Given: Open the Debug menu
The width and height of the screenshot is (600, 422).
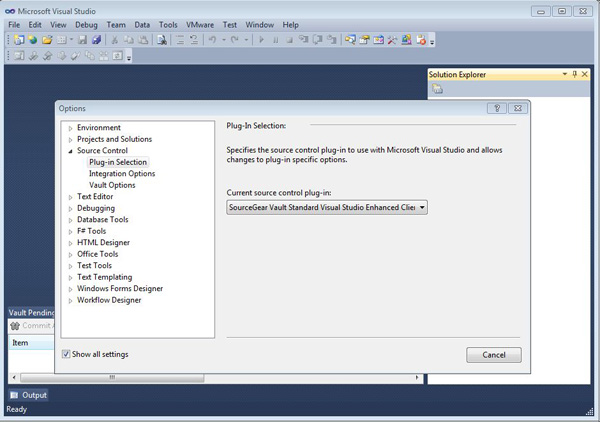Looking at the screenshot, I should pos(86,24).
